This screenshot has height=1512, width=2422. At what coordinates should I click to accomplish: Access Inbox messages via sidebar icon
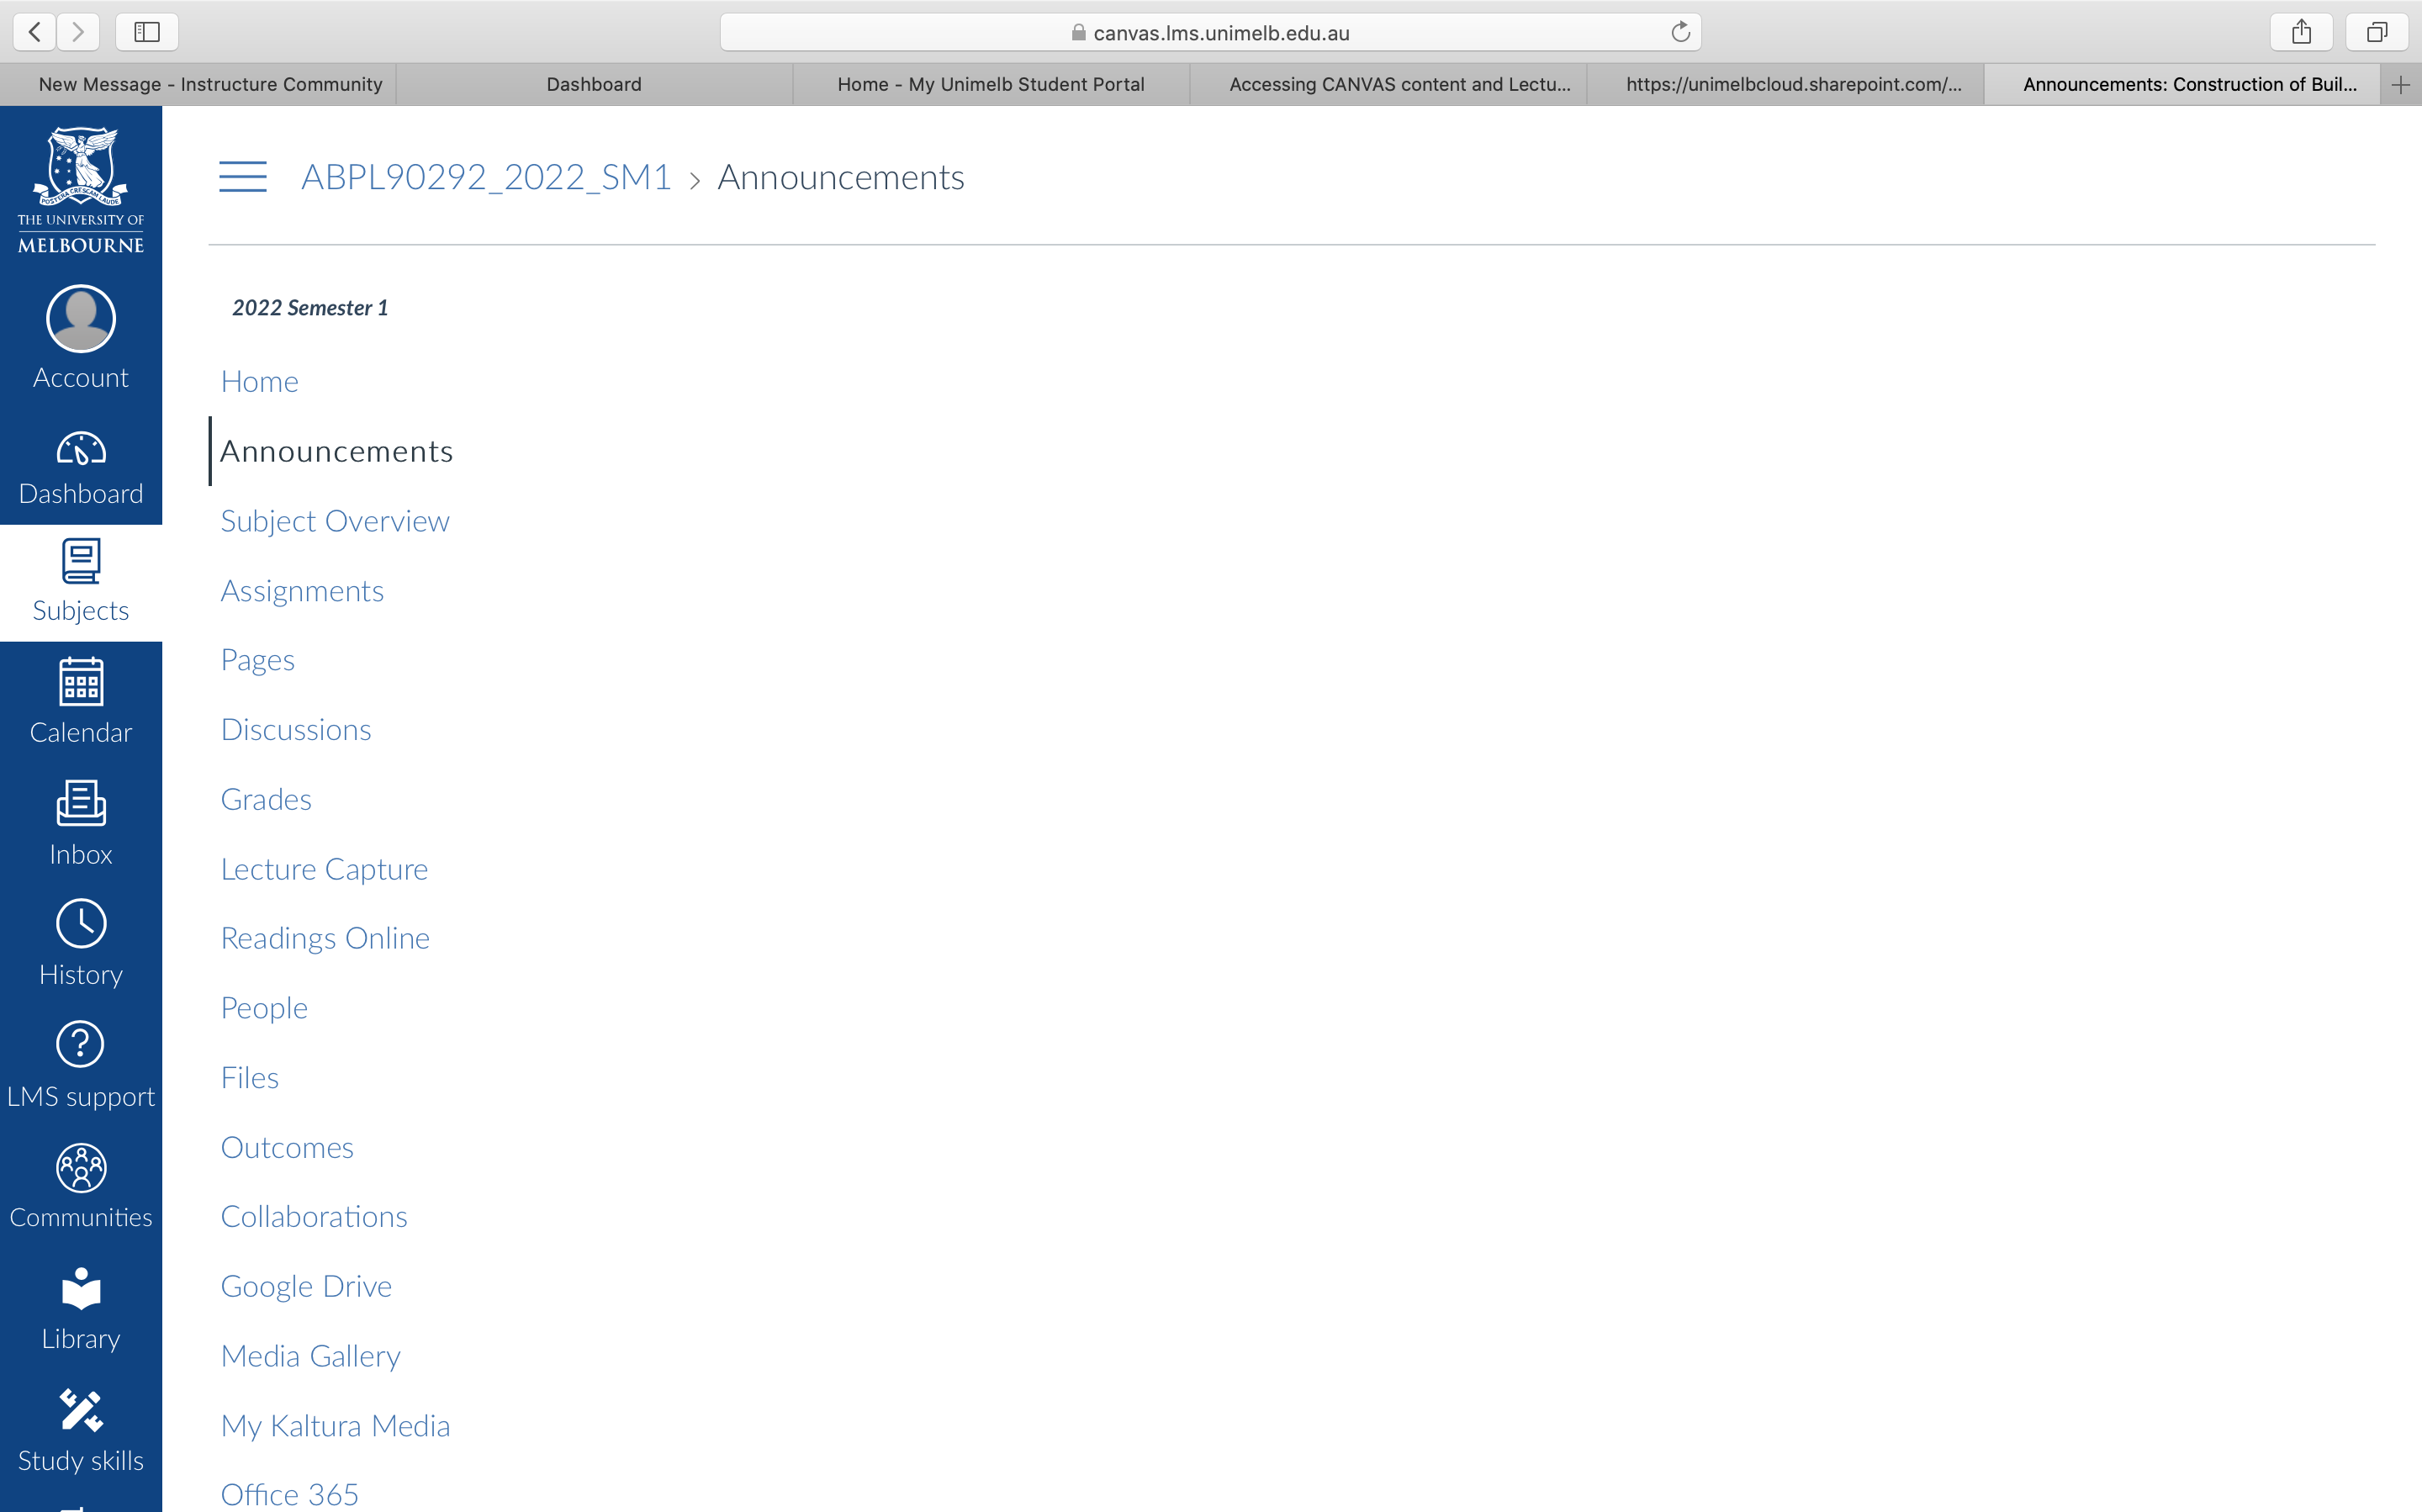pos(80,819)
